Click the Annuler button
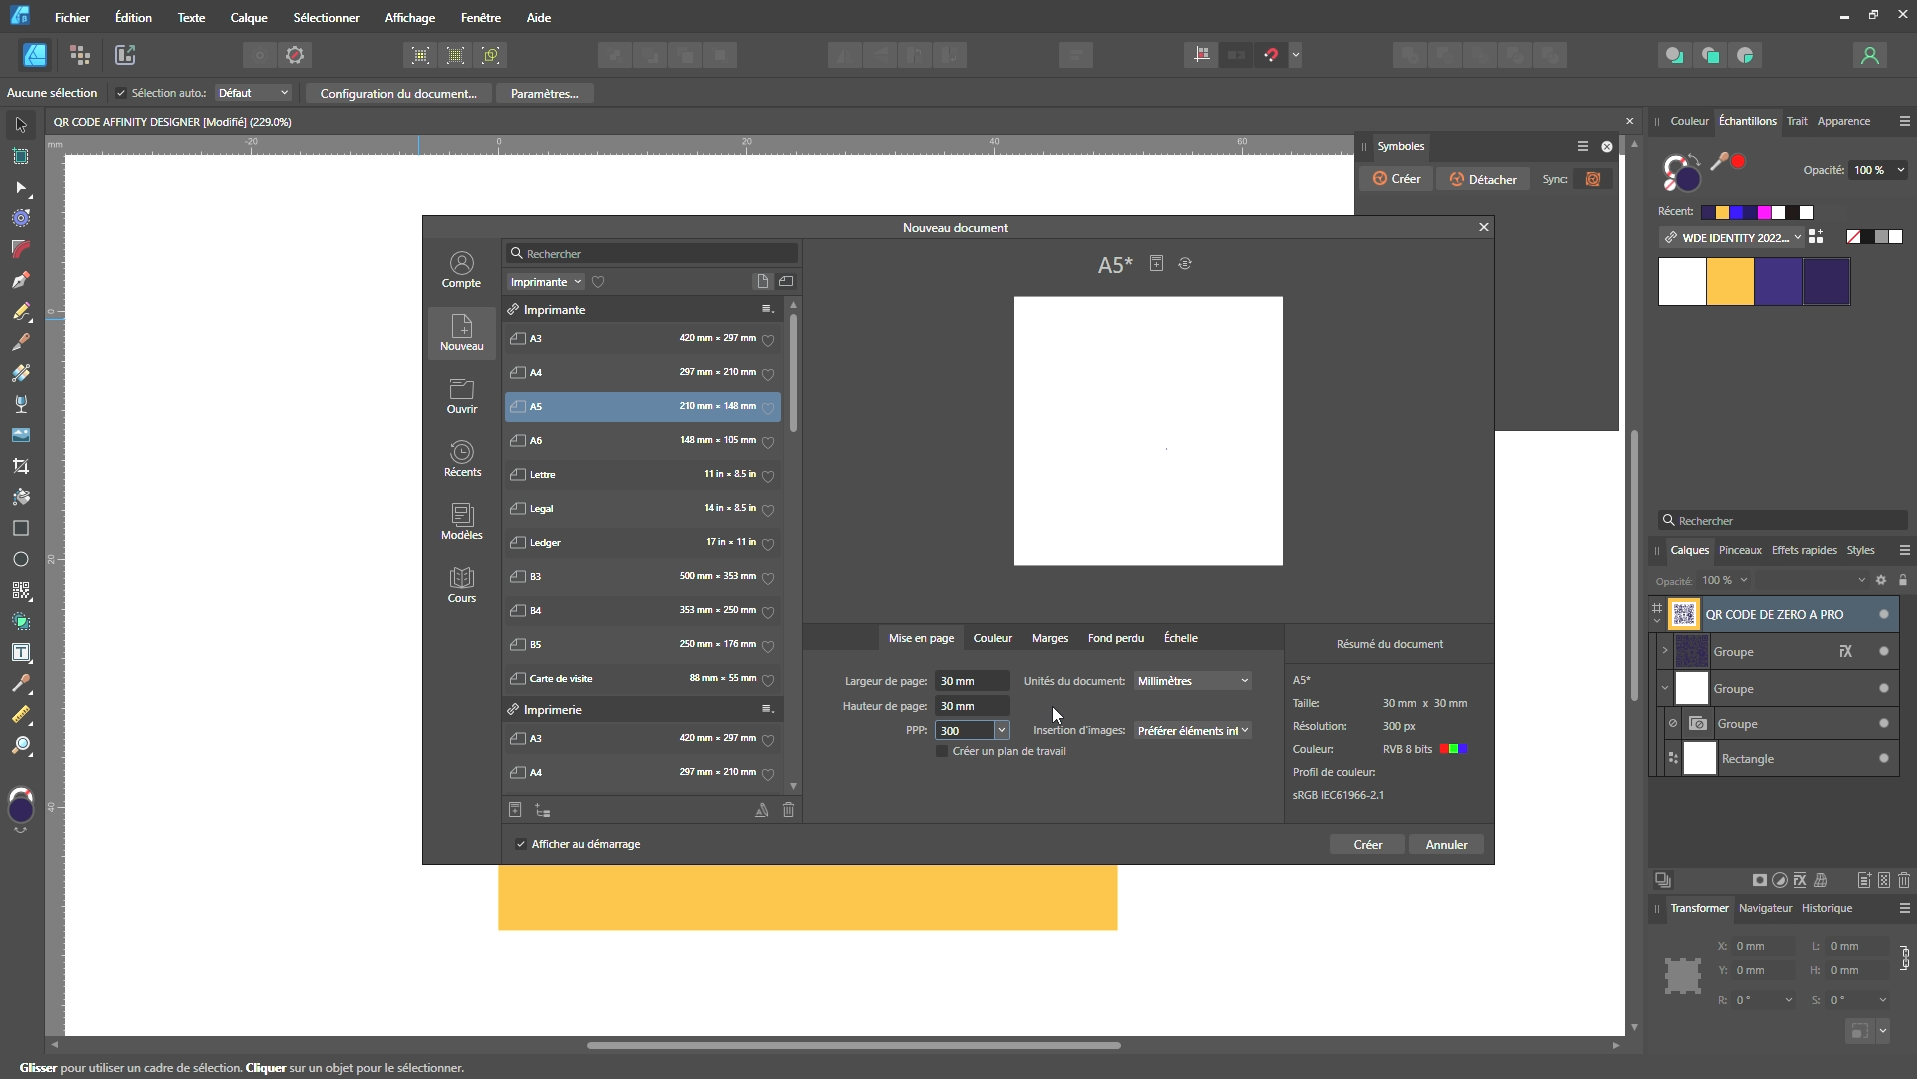The width and height of the screenshot is (1917, 1079). point(1446,845)
